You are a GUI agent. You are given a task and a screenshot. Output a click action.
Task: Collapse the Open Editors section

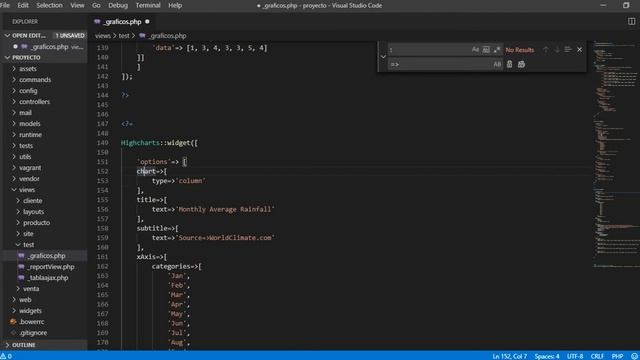7,36
